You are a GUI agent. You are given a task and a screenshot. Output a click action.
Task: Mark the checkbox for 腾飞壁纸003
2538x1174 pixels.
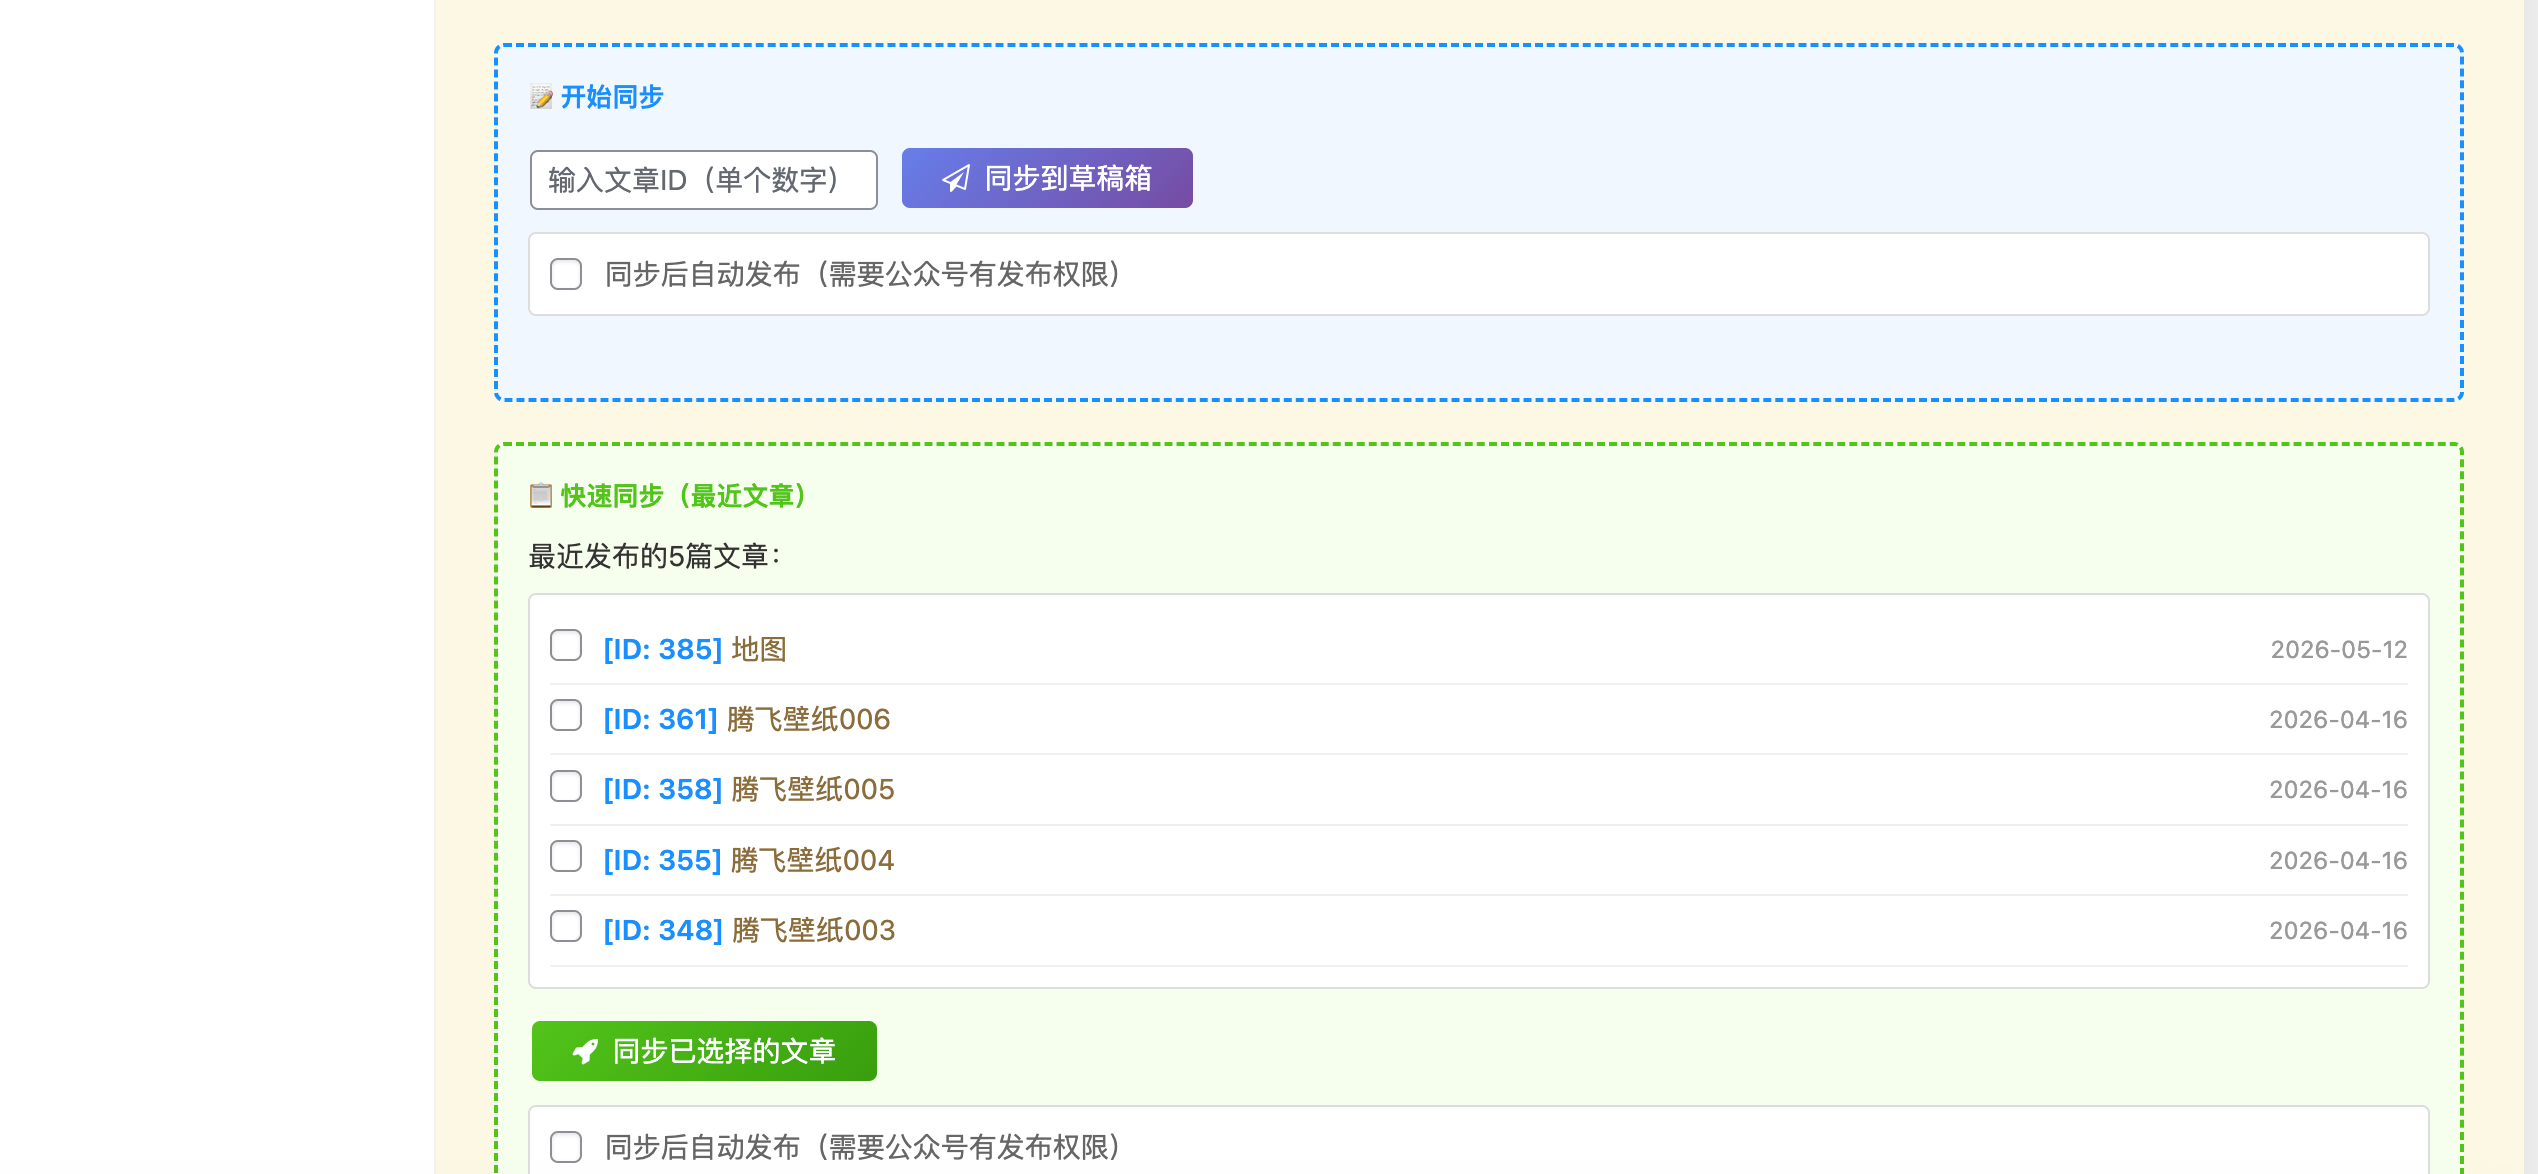click(x=566, y=927)
